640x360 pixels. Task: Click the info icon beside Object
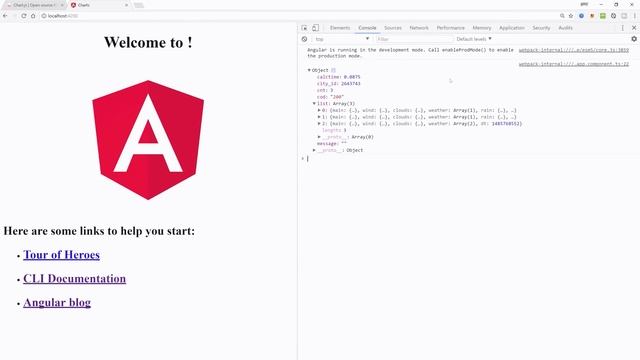point(333,70)
